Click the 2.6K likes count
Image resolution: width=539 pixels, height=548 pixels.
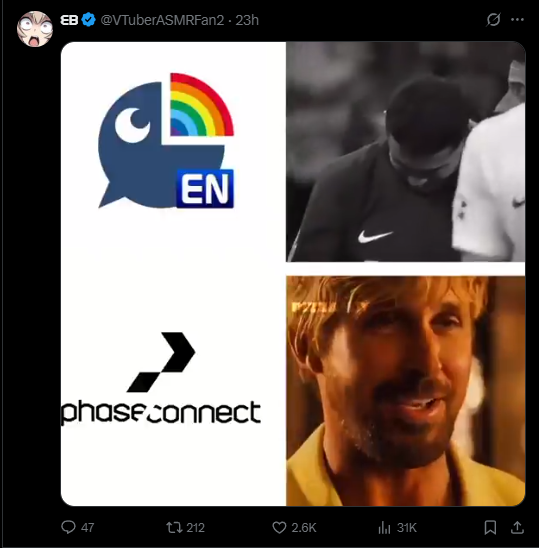304,528
